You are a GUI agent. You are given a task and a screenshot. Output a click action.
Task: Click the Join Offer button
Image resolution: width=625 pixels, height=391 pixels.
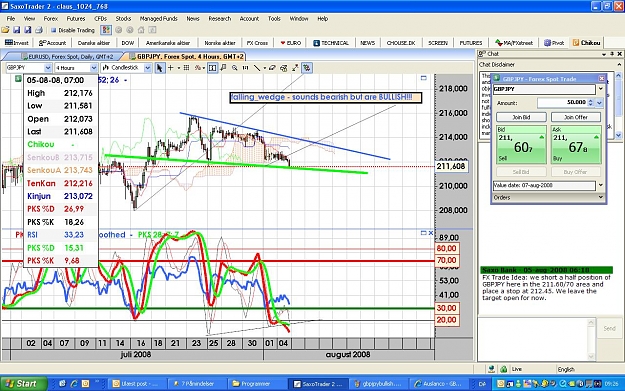pos(576,117)
